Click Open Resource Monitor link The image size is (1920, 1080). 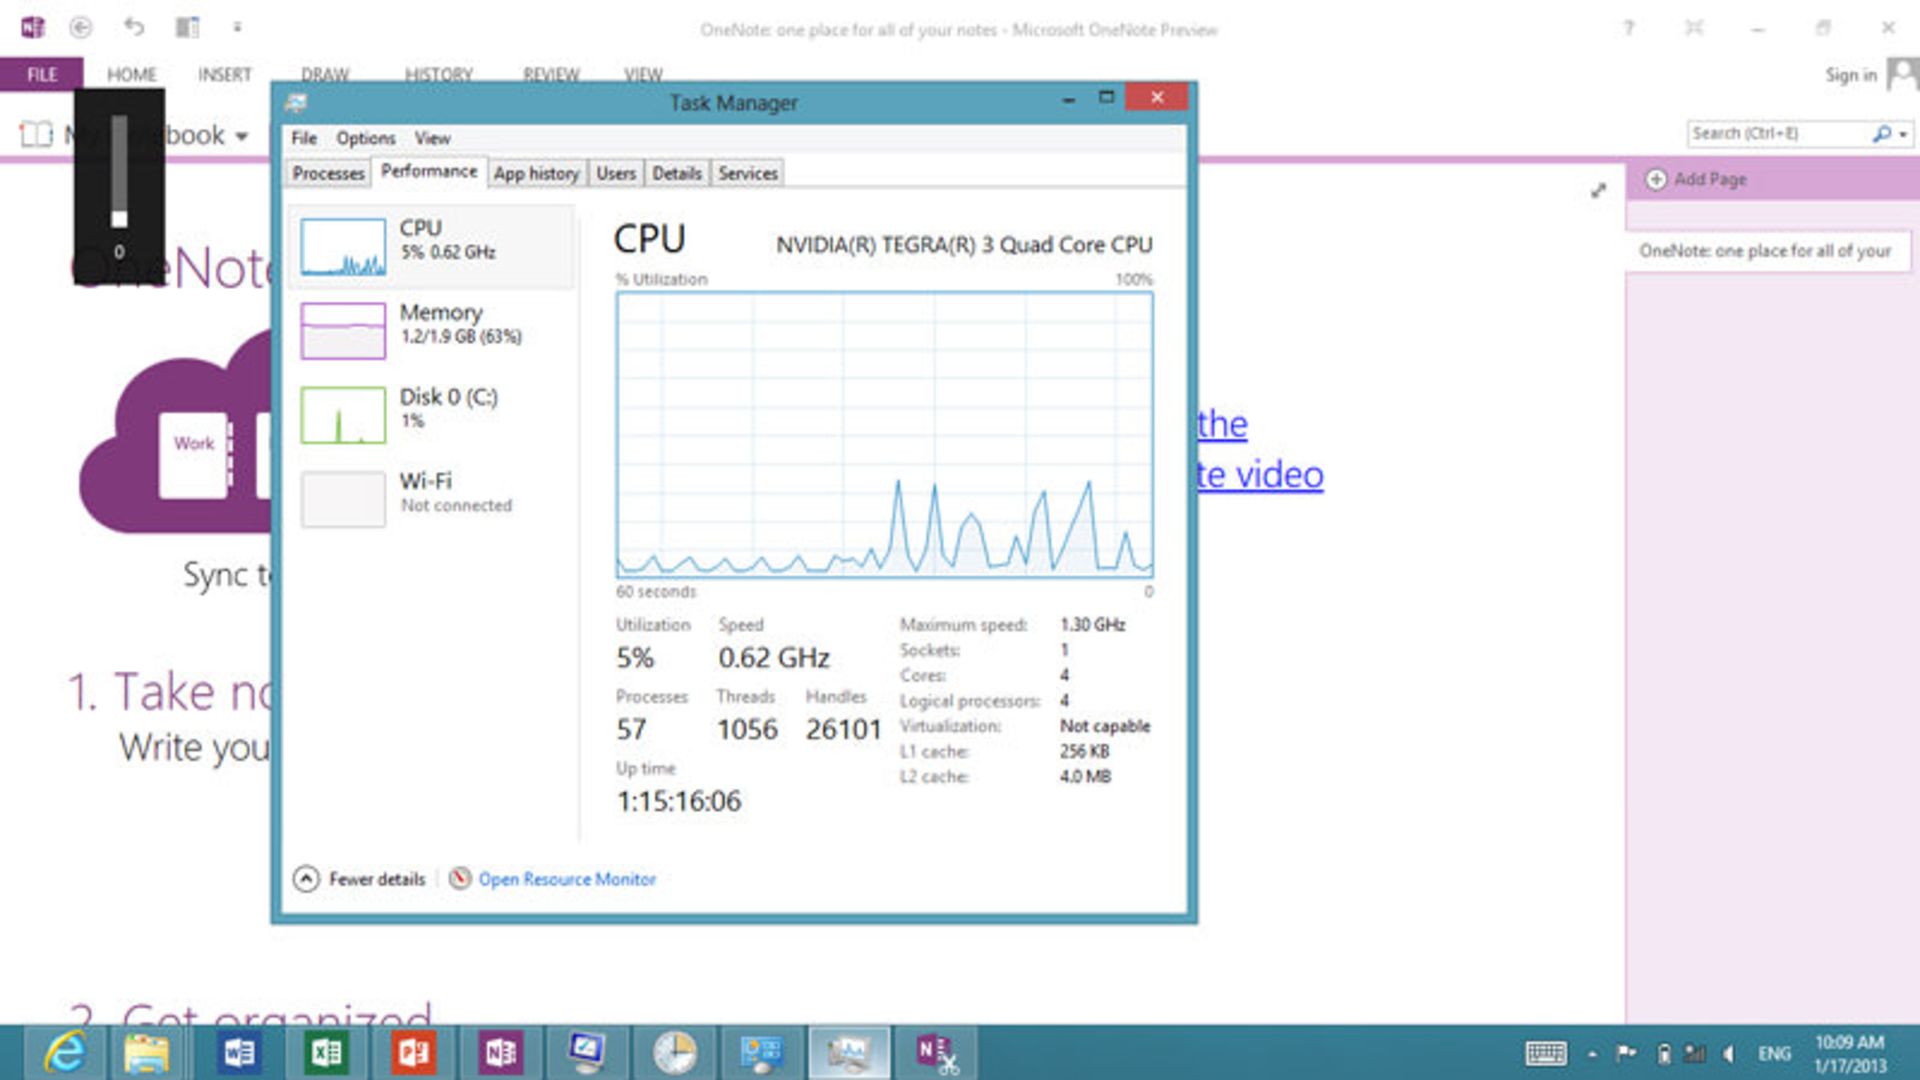(x=567, y=879)
